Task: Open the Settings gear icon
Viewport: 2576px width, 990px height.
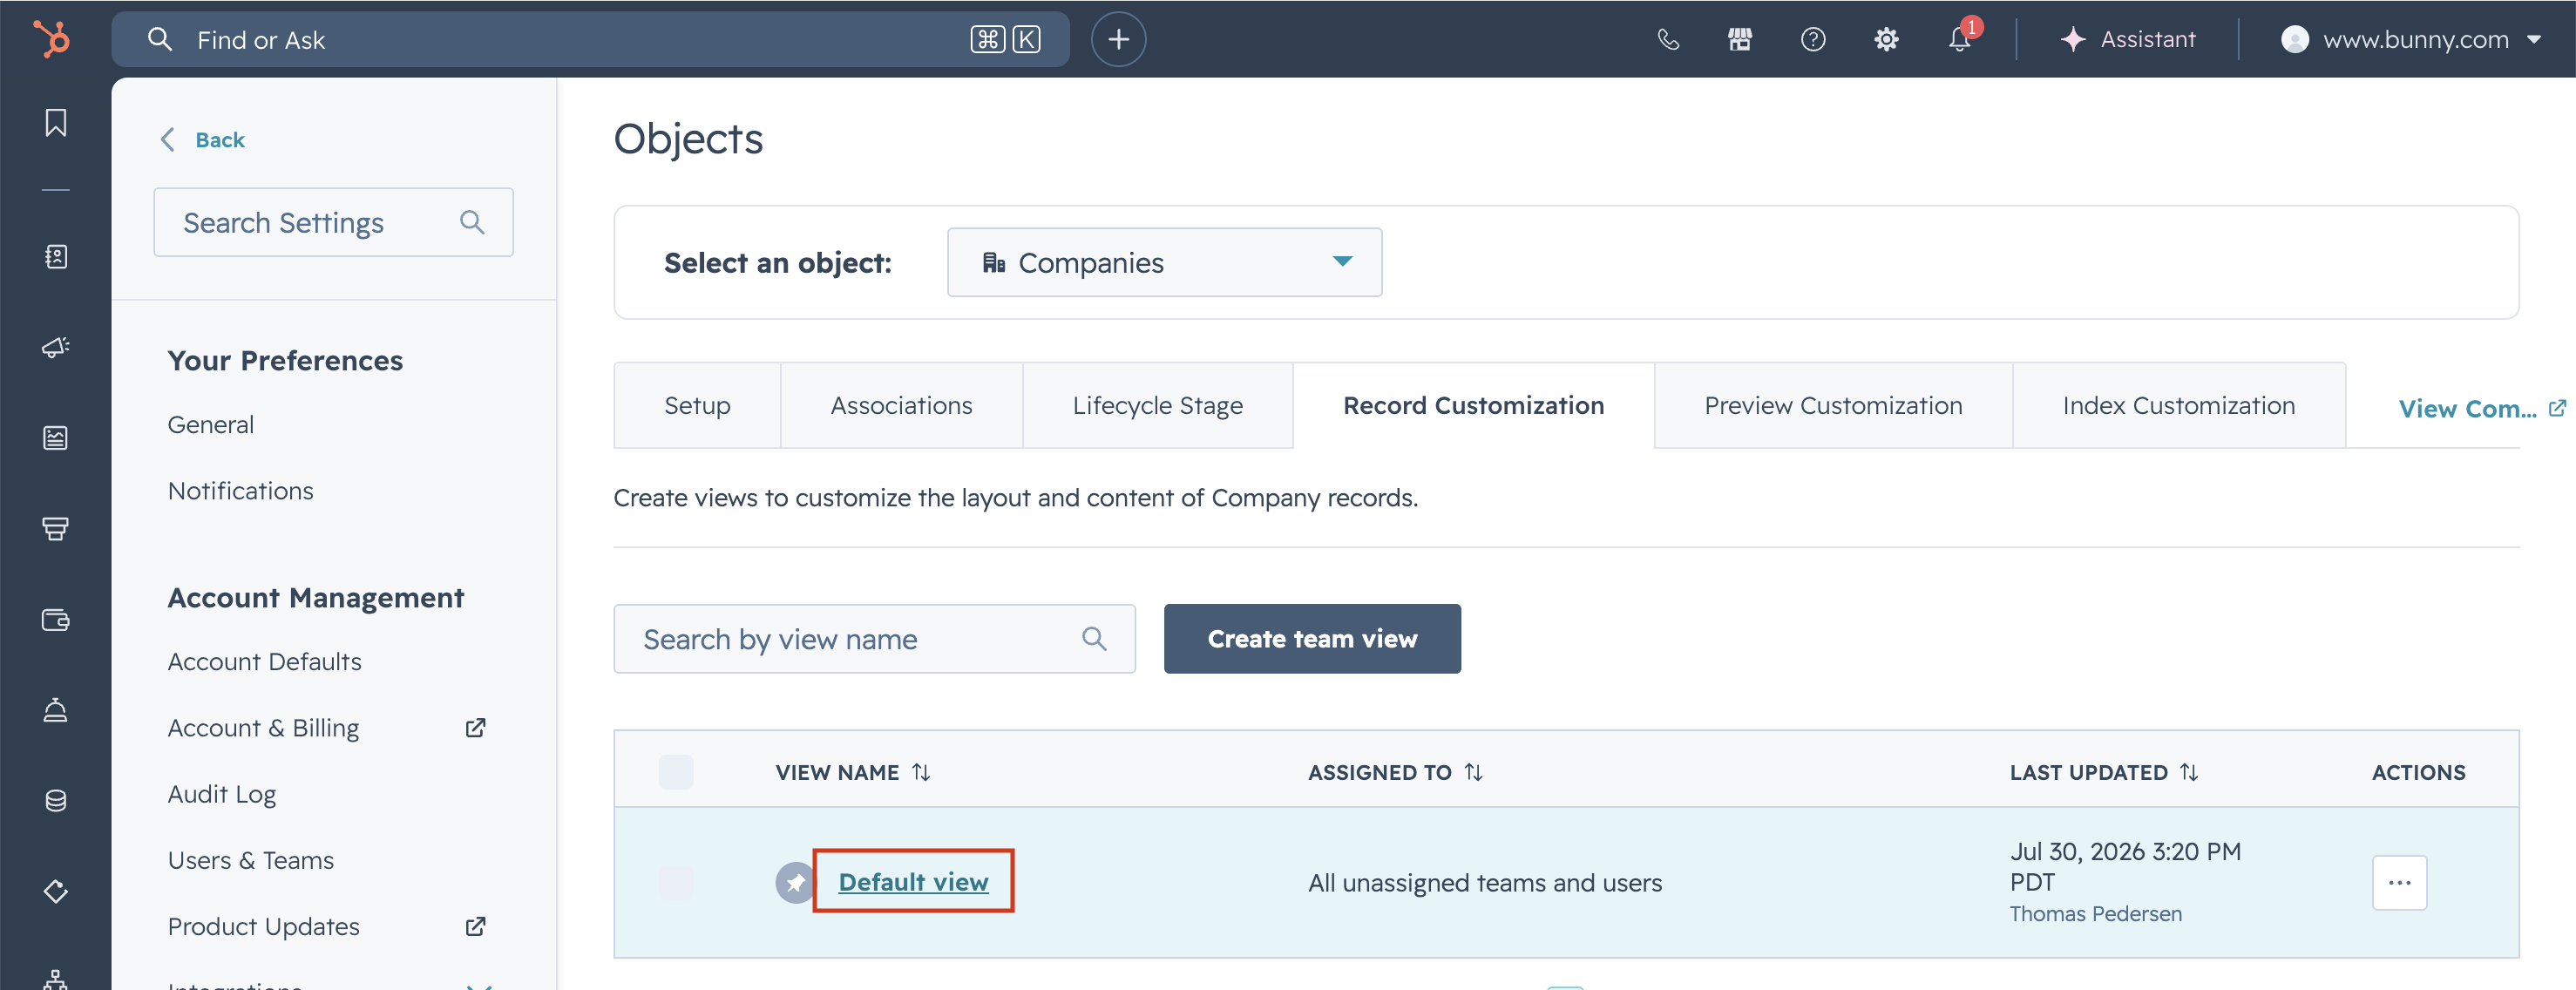Action: (x=1886, y=39)
